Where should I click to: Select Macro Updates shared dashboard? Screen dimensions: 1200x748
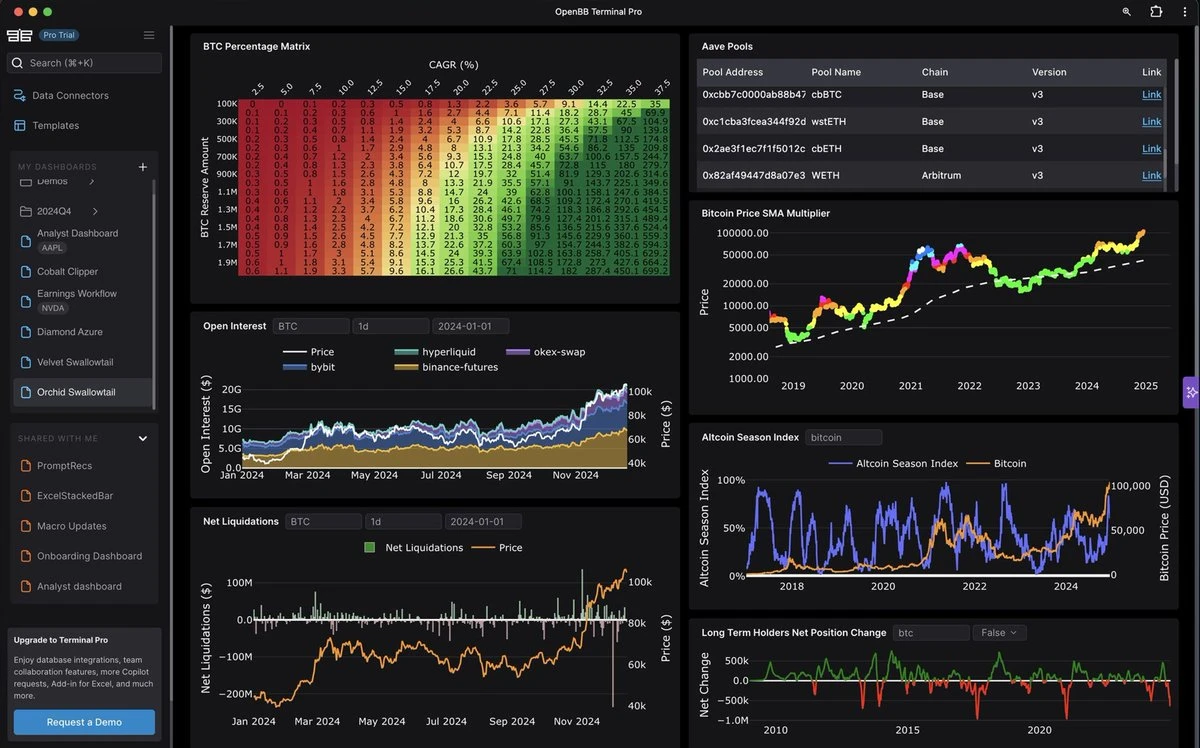(x=71, y=526)
